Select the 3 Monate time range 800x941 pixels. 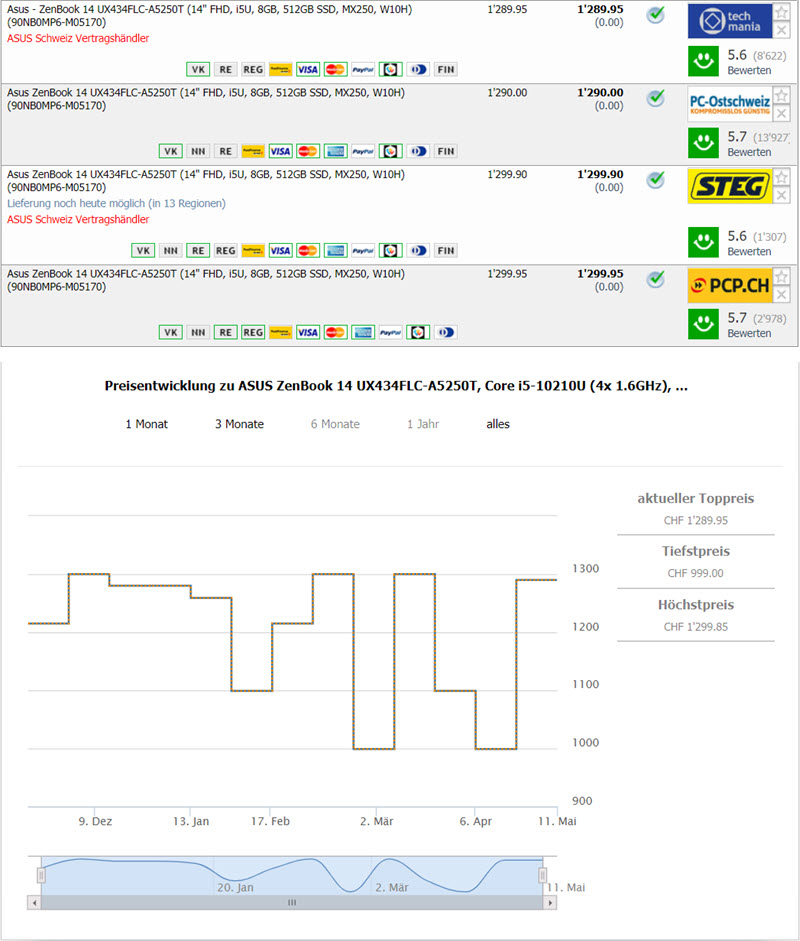click(239, 424)
